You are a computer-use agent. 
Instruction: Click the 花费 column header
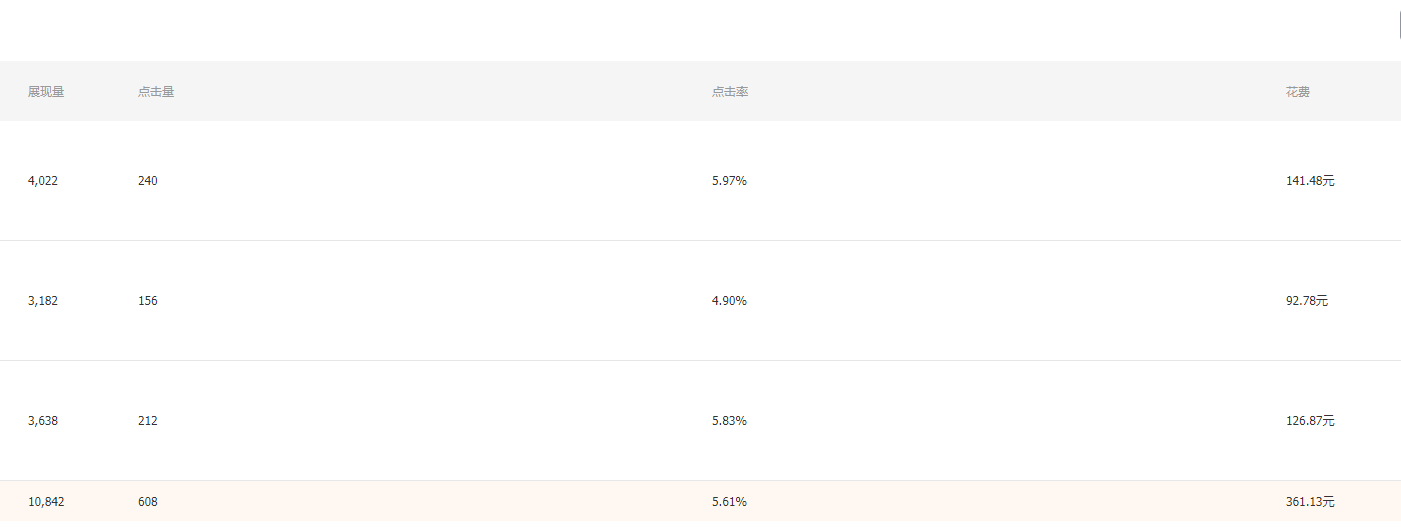click(x=1298, y=92)
